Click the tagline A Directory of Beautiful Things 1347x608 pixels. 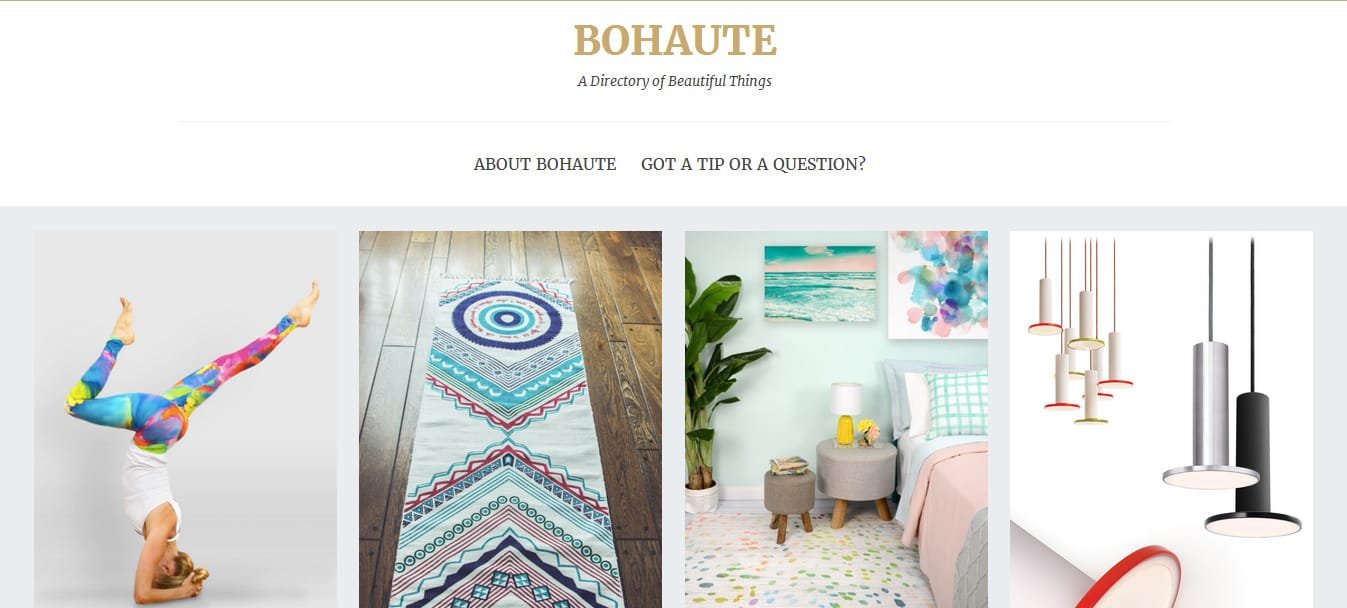(x=674, y=81)
